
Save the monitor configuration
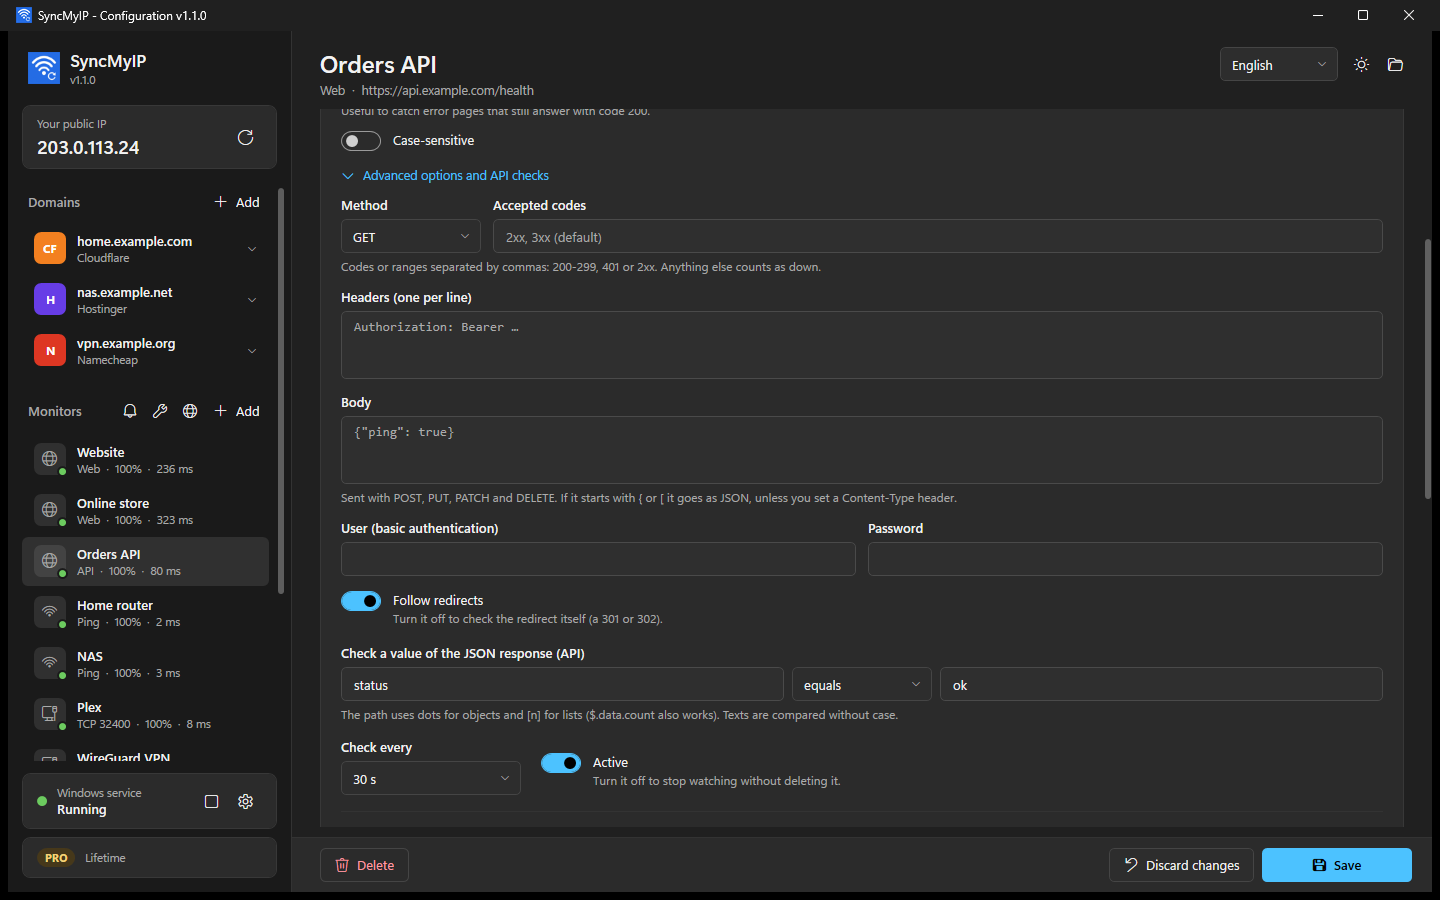(x=1337, y=865)
